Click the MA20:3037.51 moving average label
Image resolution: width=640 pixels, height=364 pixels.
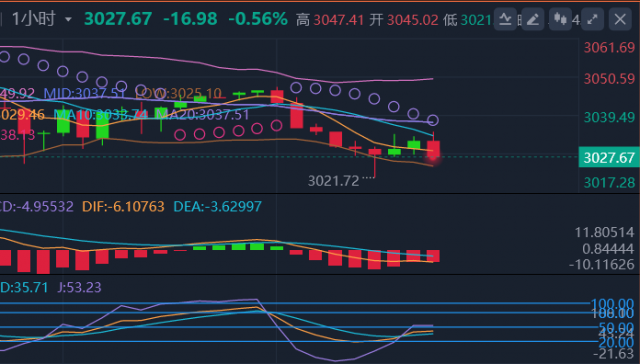202,114
